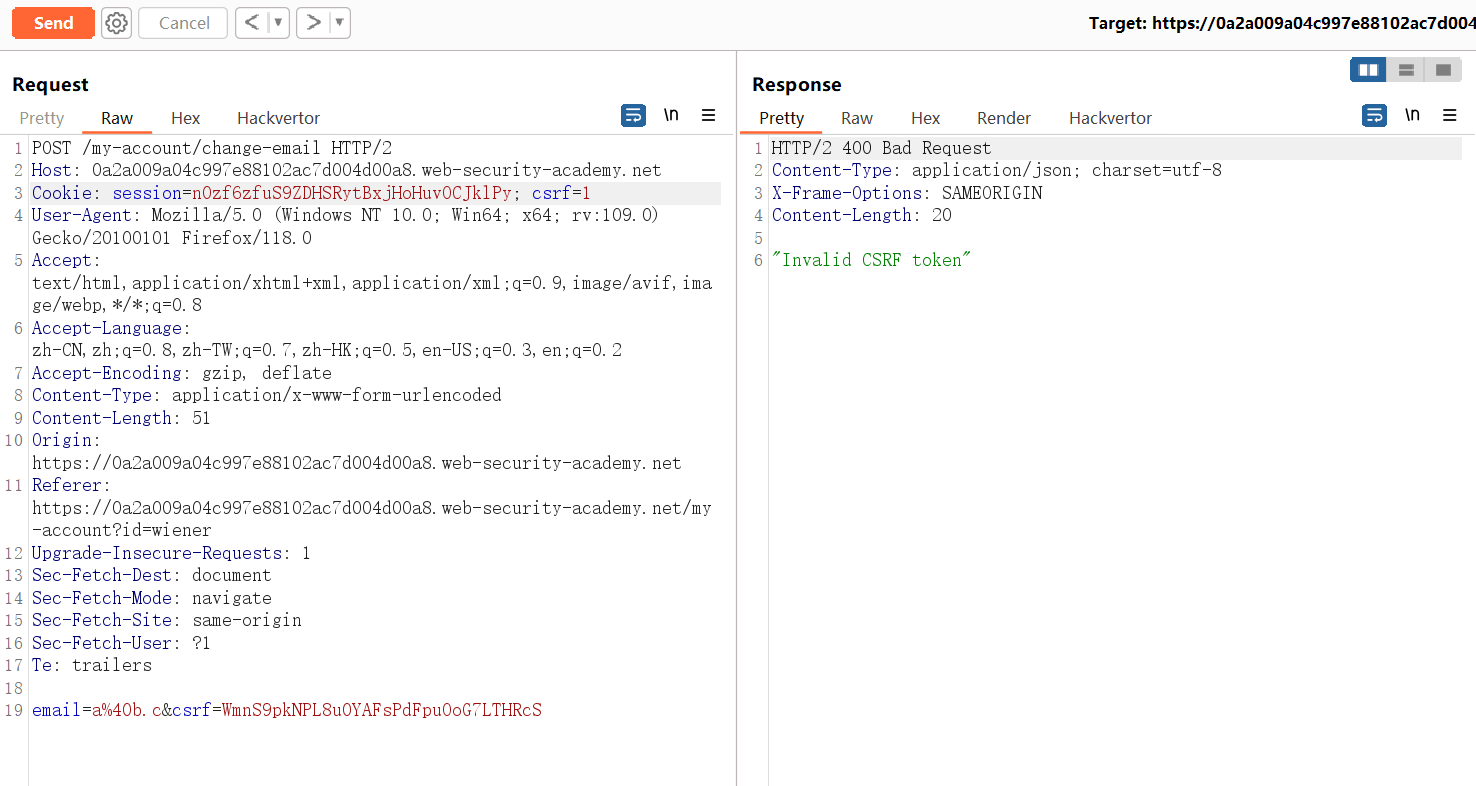Switch to side-by-side split layout
Screen dimensions: 1476x786
(x=1368, y=70)
